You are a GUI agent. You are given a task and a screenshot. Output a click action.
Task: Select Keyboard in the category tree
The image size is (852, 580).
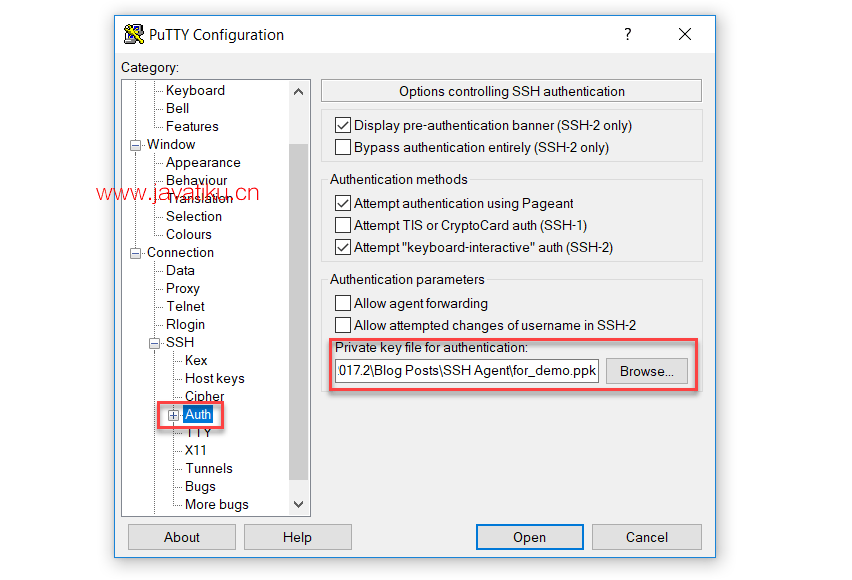[195, 90]
